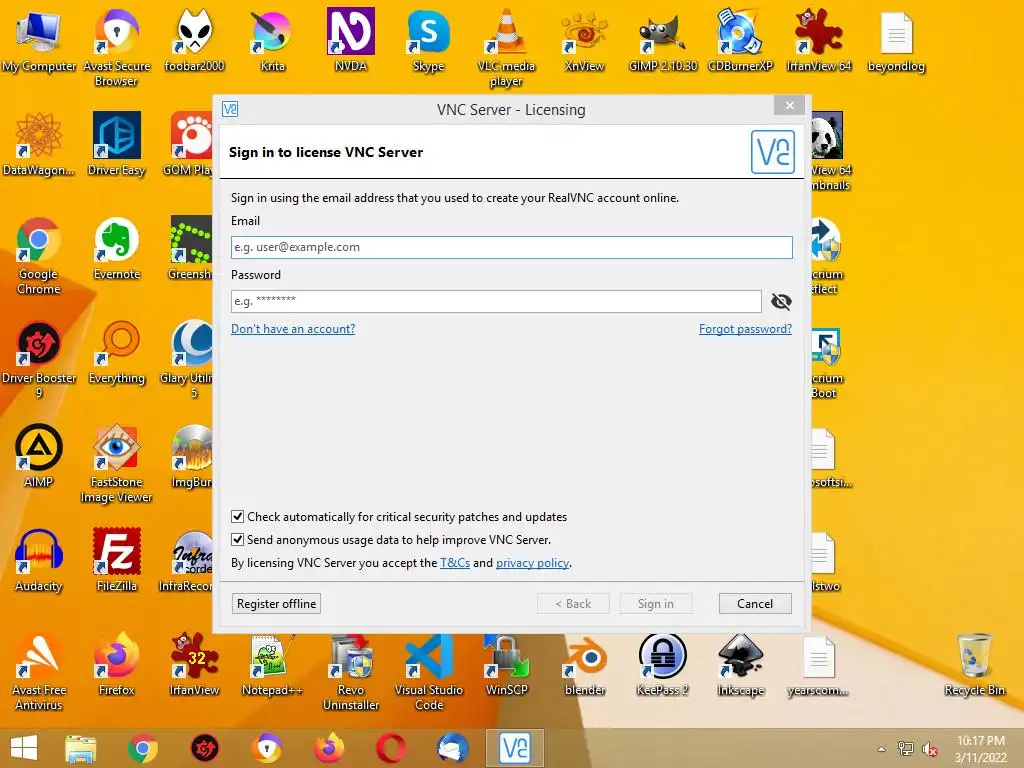
Task: Click the VNC logo in title bar
Action: pyautogui.click(x=230, y=109)
